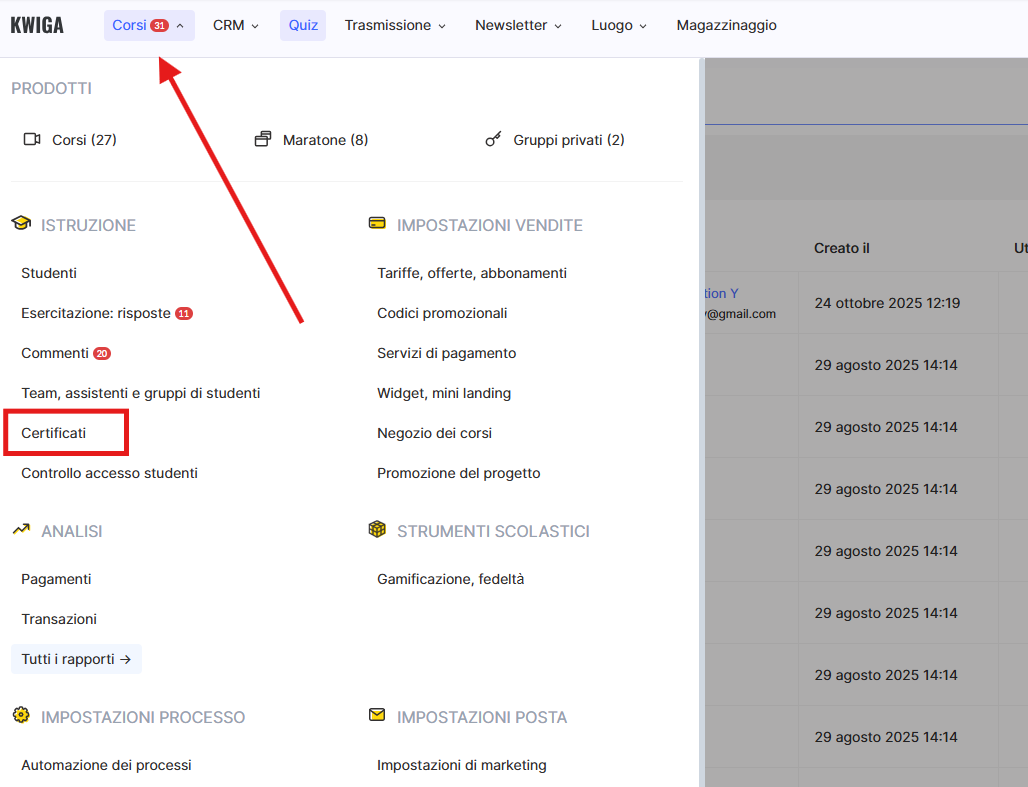
Task: Expand the CRM dropdown
Action: 236,25
